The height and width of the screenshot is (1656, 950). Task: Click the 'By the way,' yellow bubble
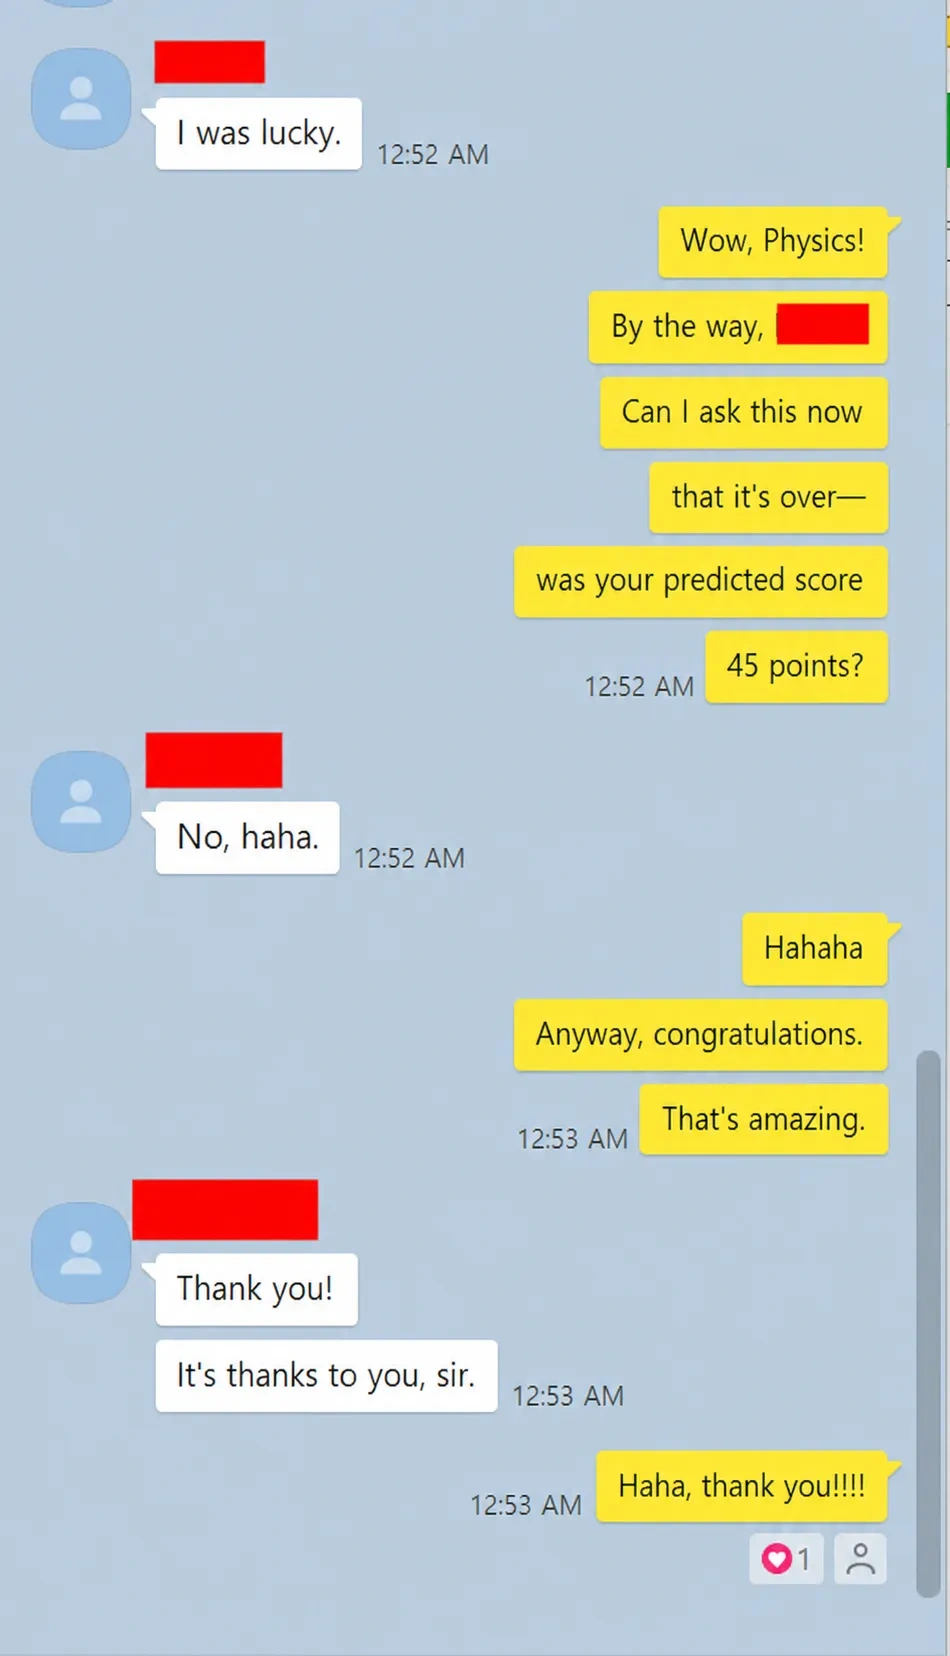pos(738,327)
